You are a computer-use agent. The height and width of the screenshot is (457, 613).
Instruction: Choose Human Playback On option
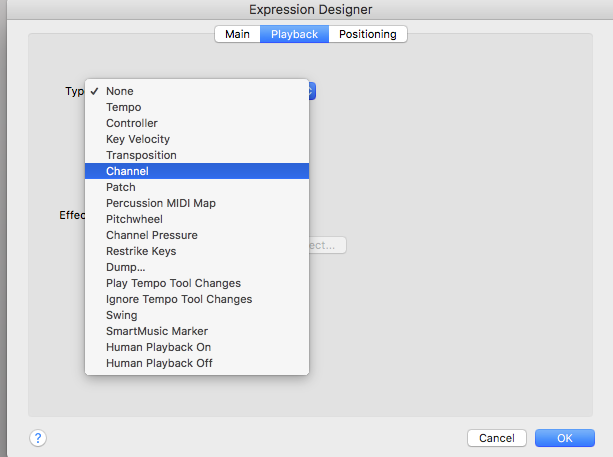(159, 347)
